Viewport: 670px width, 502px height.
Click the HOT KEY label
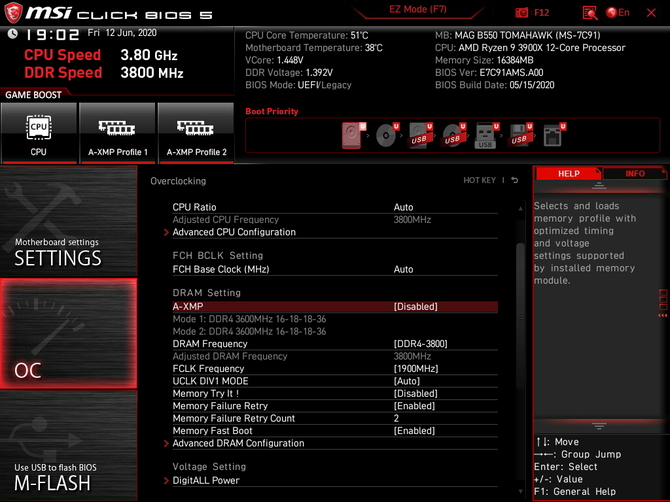tap(479, 180)
